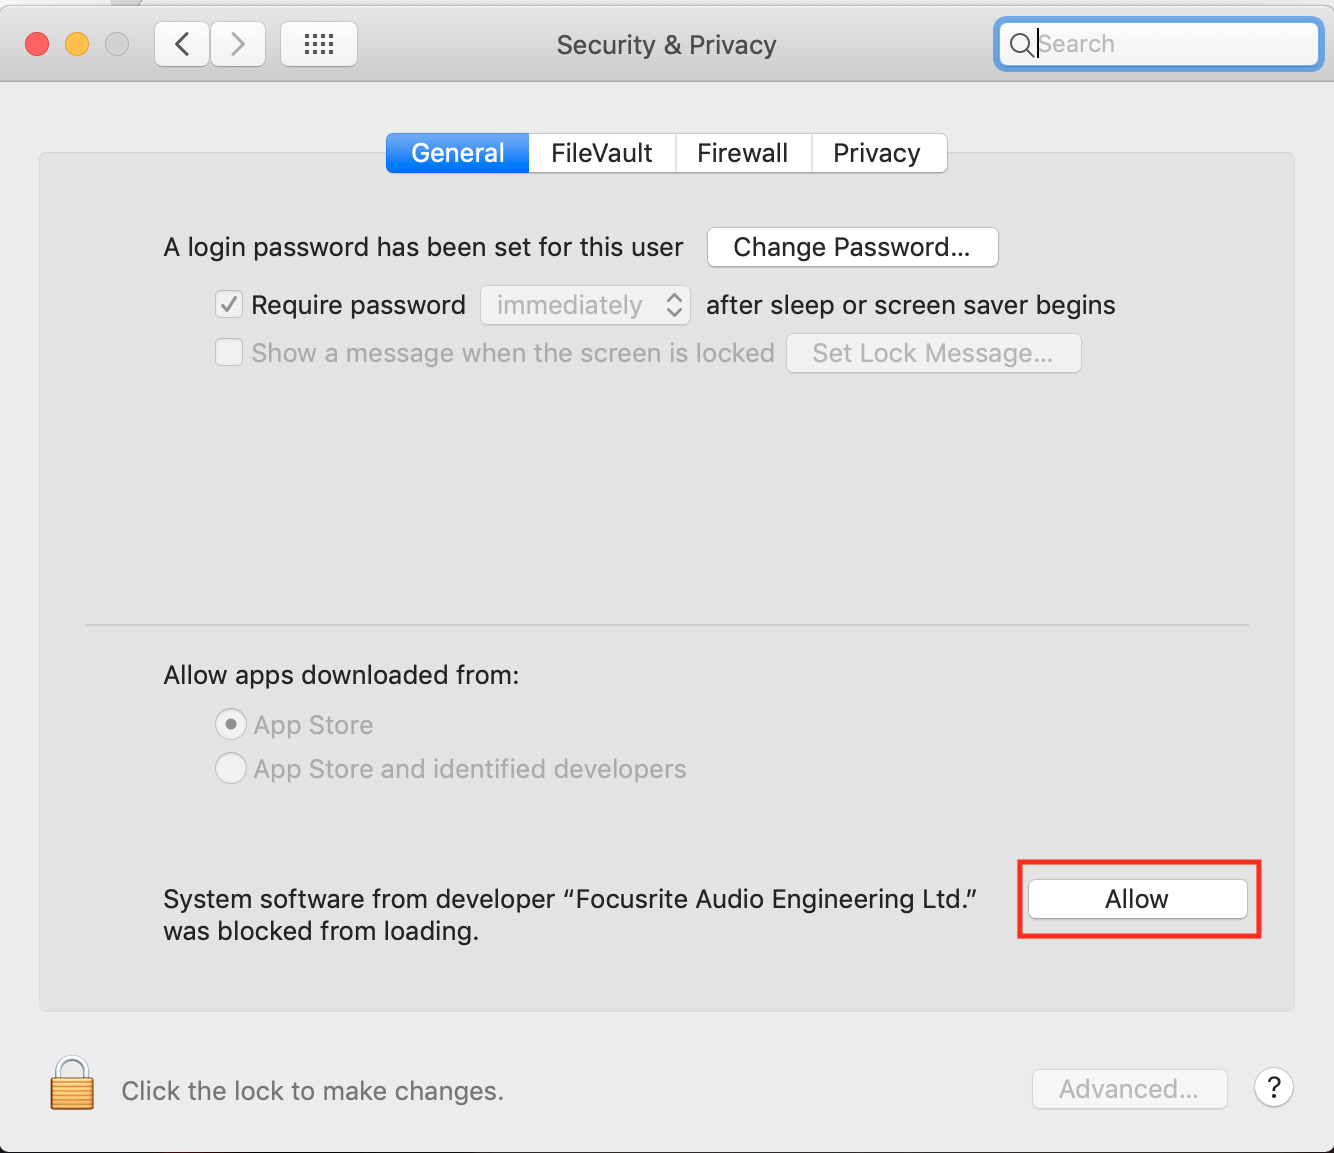This screenshot has height=1153, width=1334.
Task: Switch to the FileVault tab
Action: tap(602, 153)
